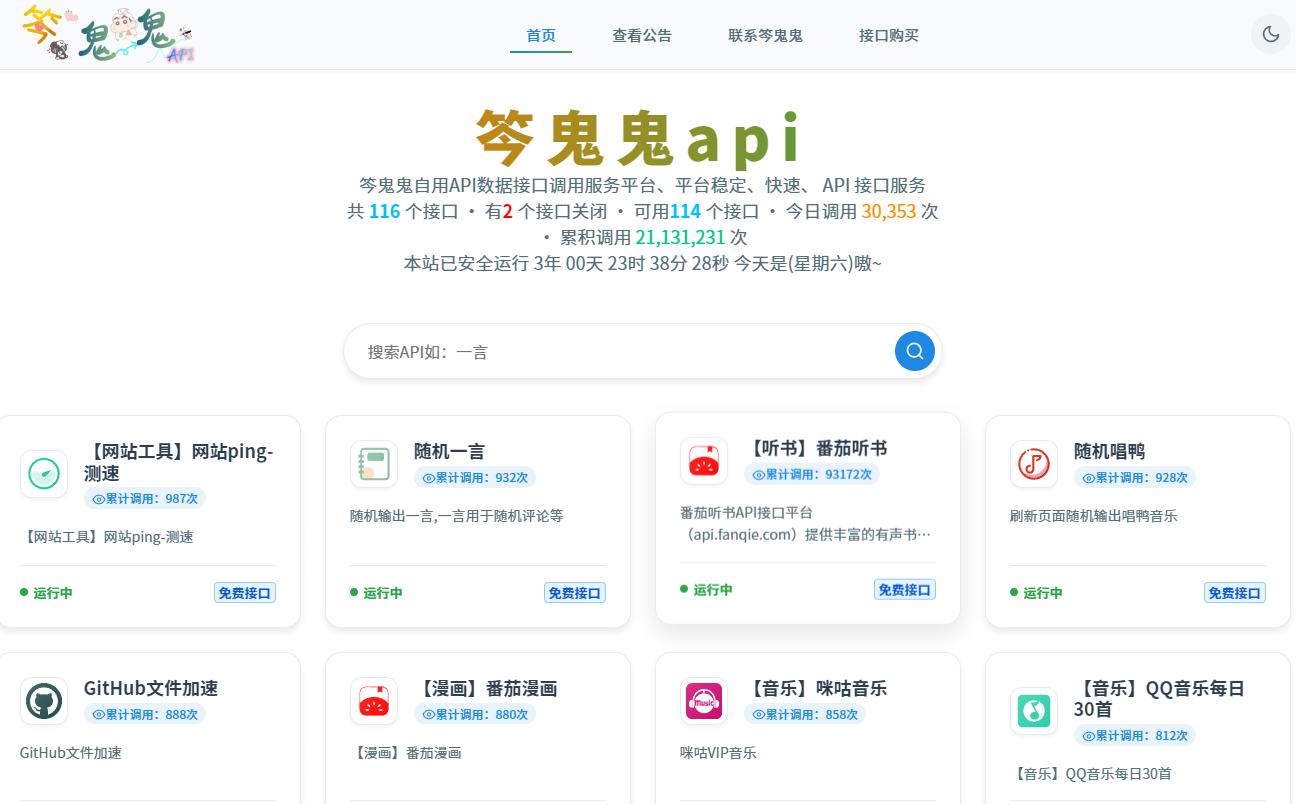Viewport: 1296px width, 804px height.
Task: Open the 【网站工具】网站ping-测速 card title
Action: [x=178, y=462]
